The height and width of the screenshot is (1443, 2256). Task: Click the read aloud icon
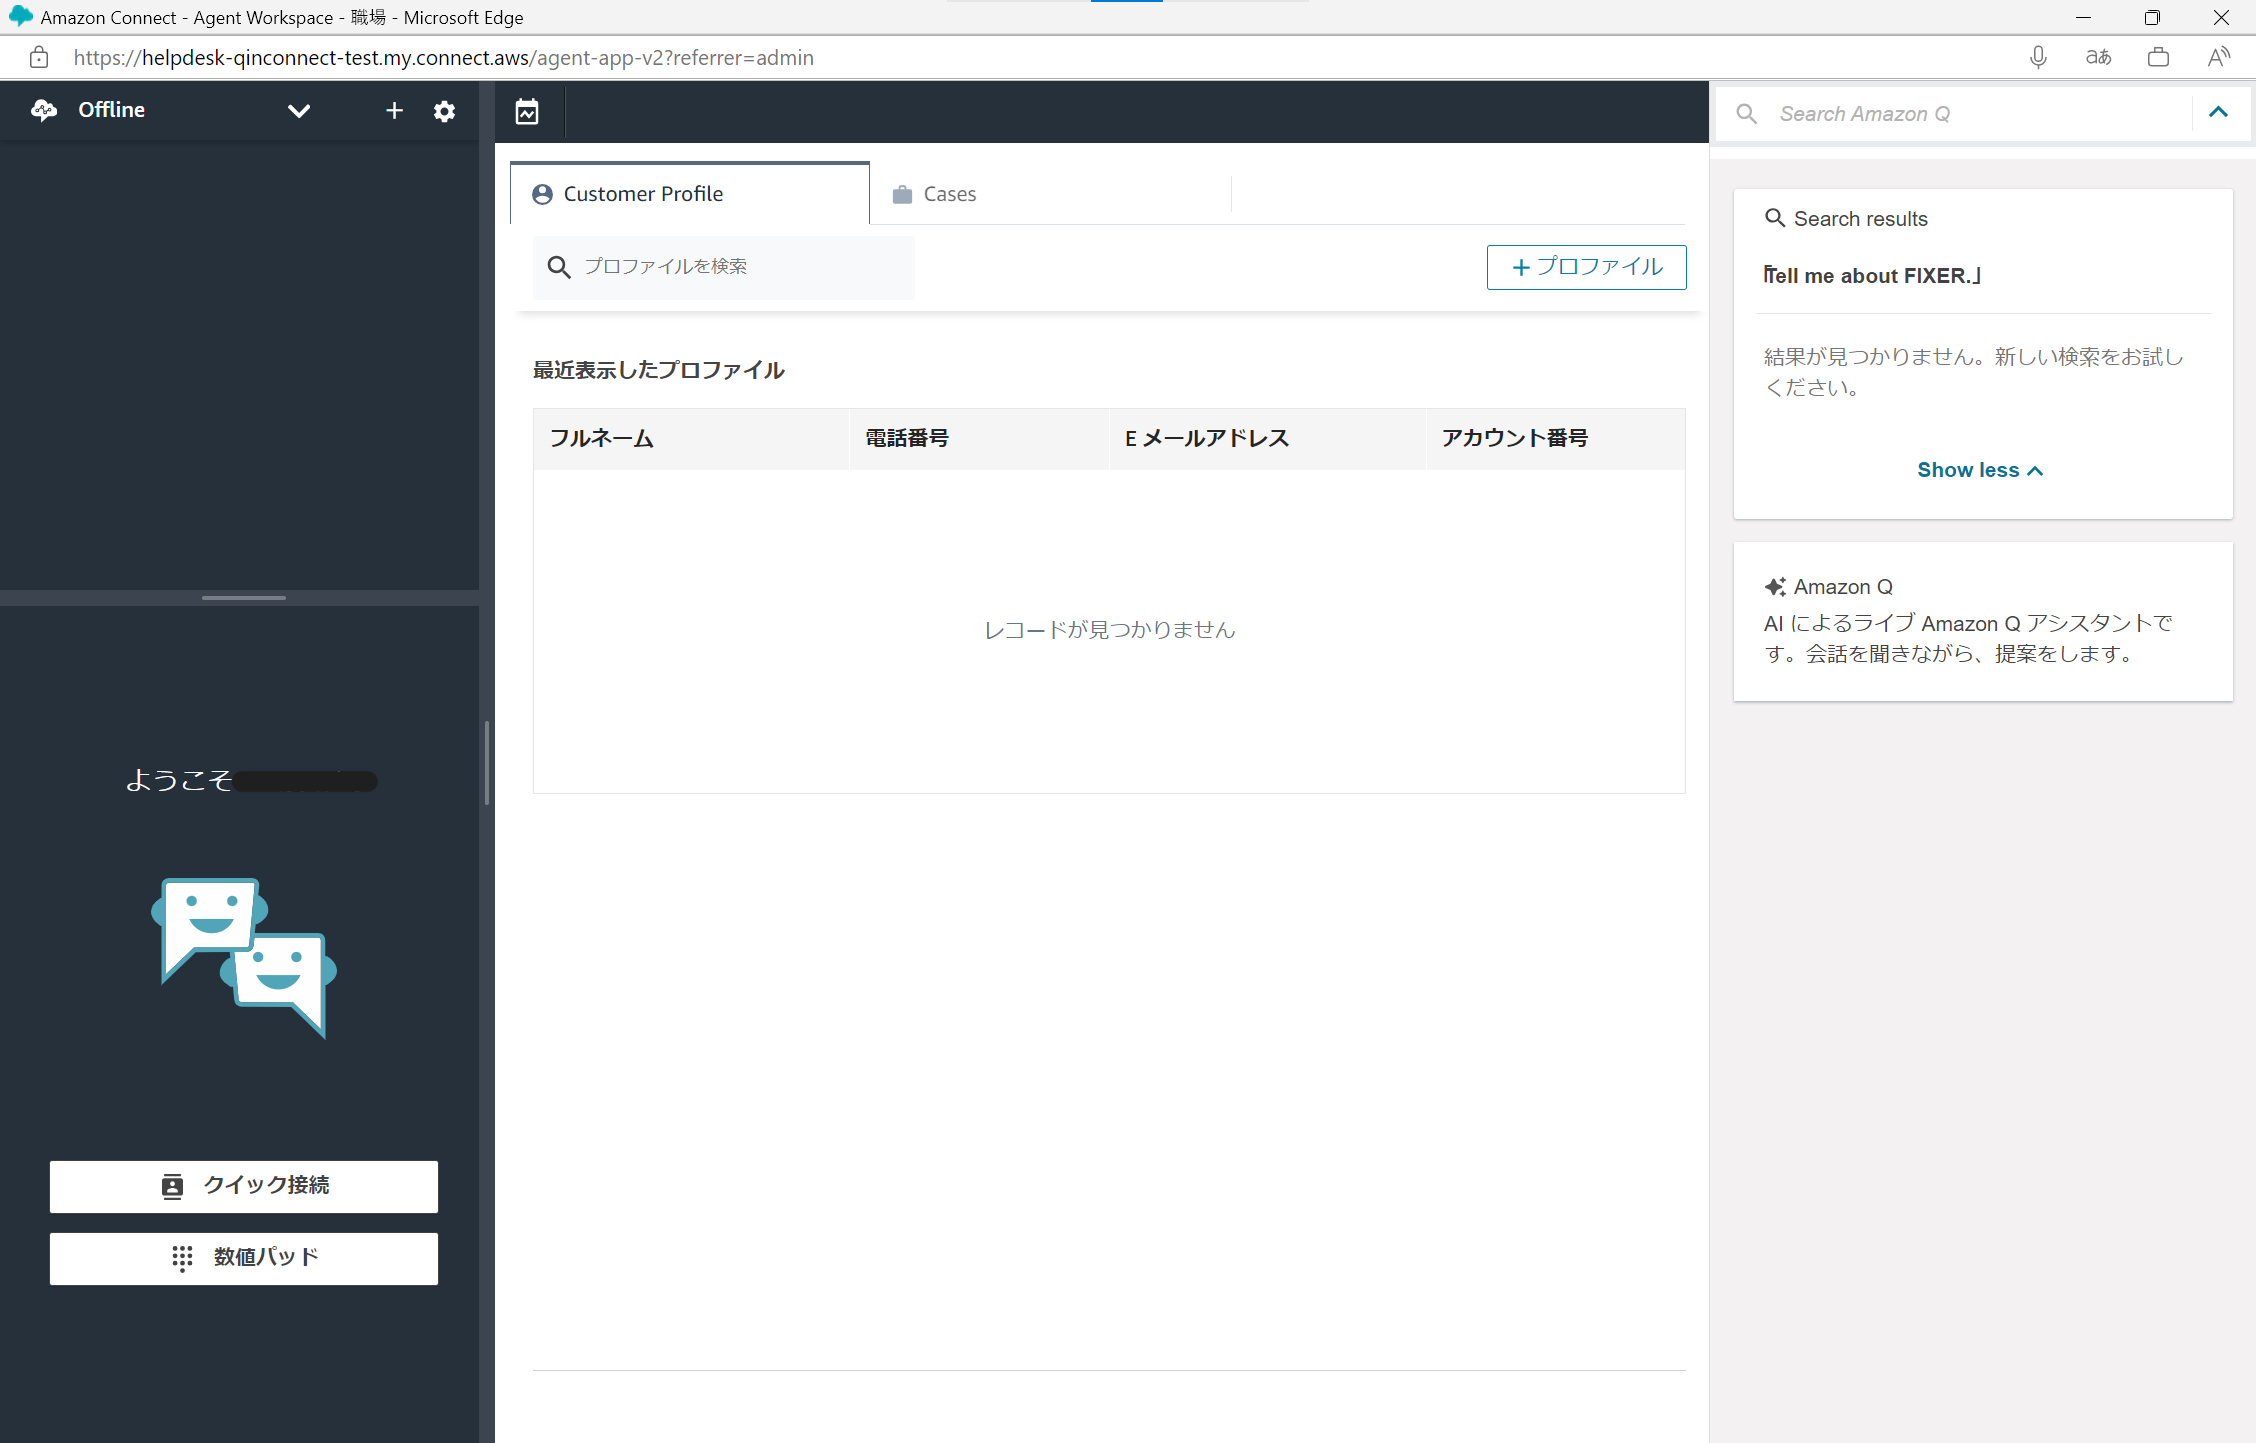pyautogui.click(x=2218, y=57)
